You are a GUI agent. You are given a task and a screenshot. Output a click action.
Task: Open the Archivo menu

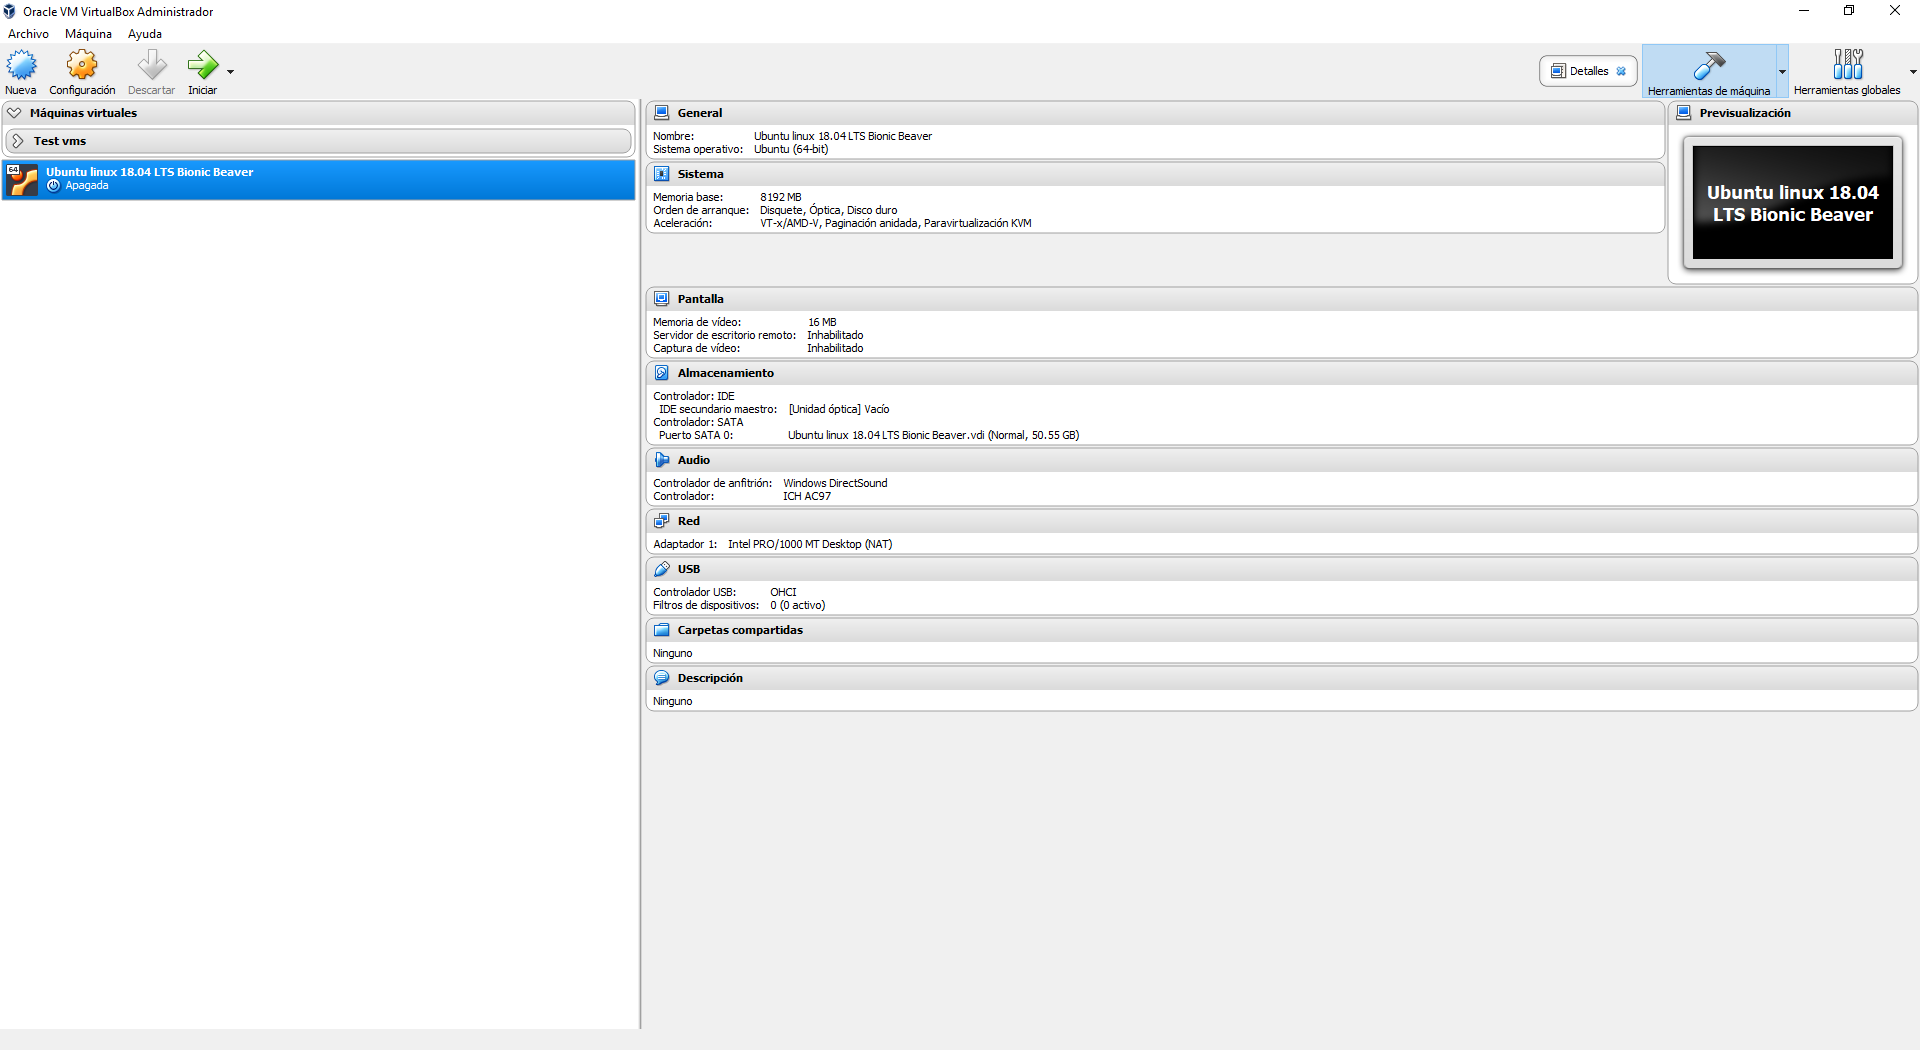28,34
